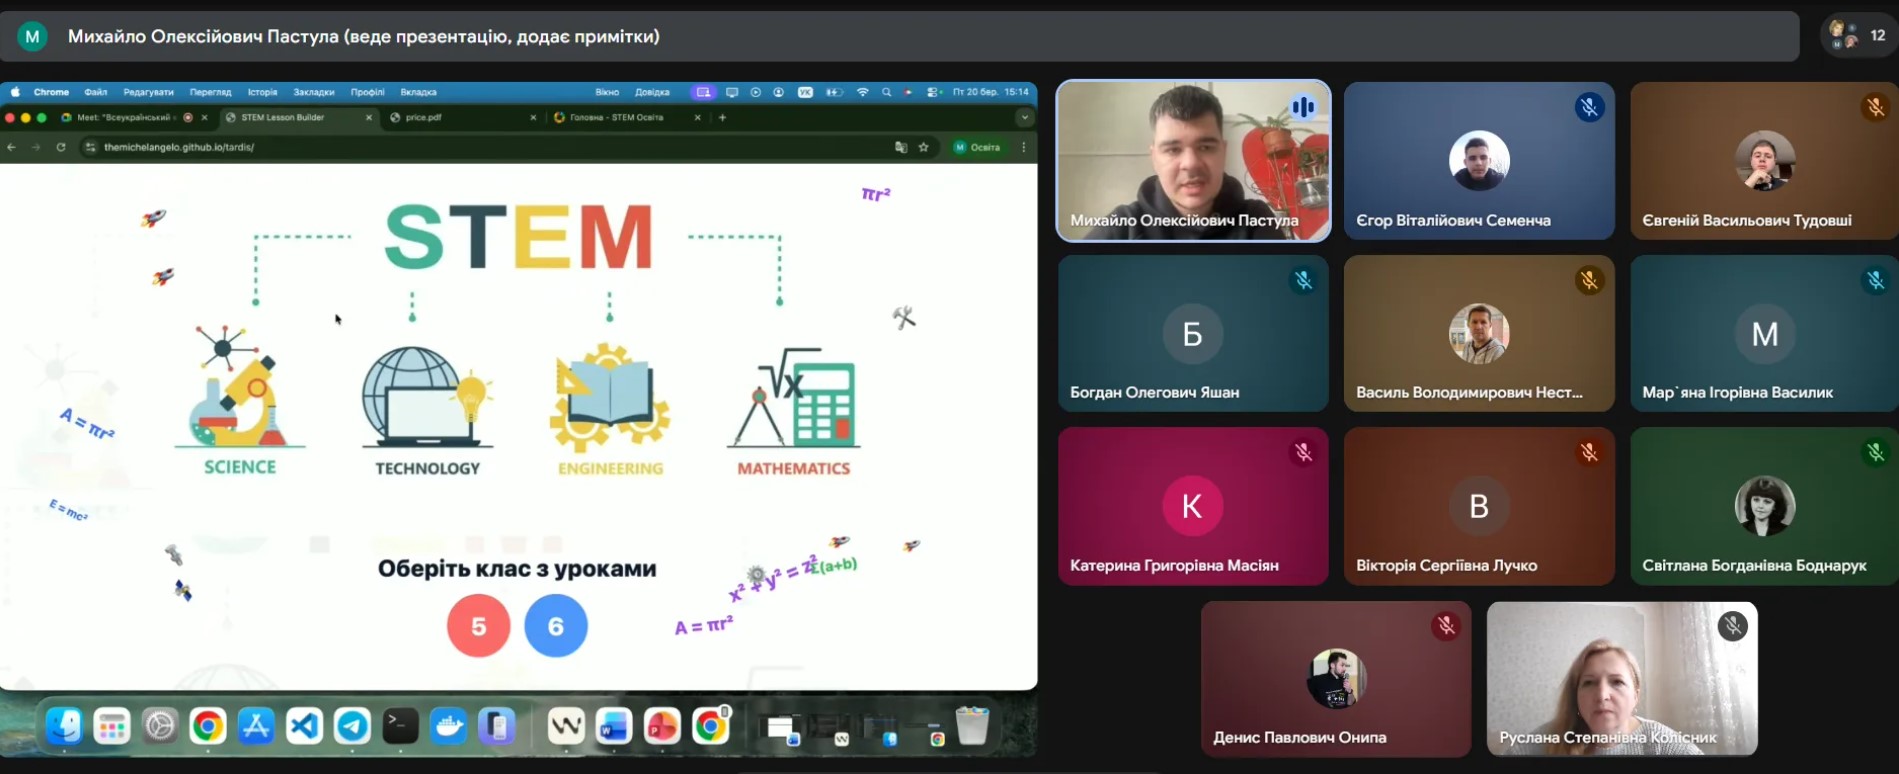The height and width of the screenshot is (774, 1899).
Task: Click muted mic icon on Катерина Масіян tile
Action: click(x=1303, y=453)
